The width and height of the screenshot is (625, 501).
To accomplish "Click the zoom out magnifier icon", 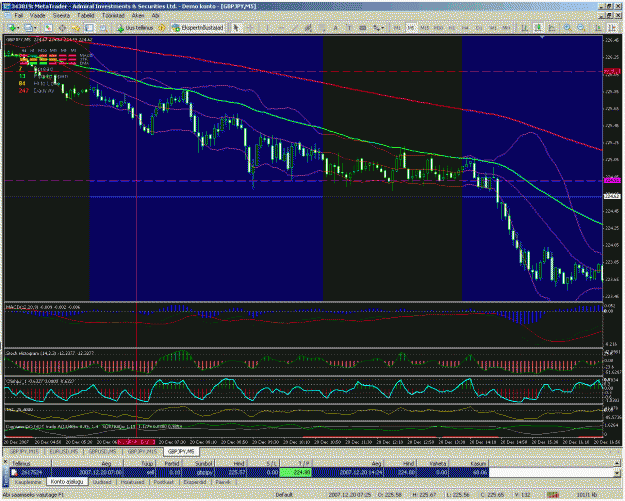I will [581, 28].
